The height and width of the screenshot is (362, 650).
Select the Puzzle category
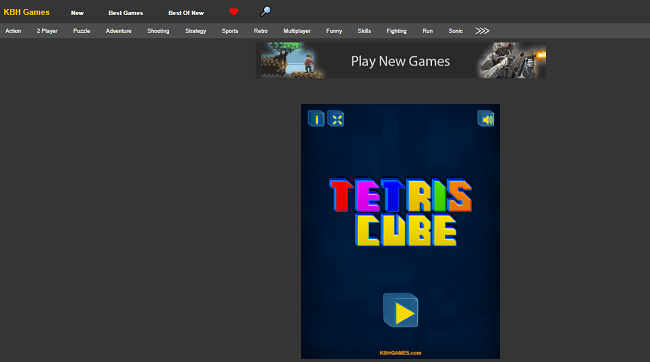pos(82,31)
